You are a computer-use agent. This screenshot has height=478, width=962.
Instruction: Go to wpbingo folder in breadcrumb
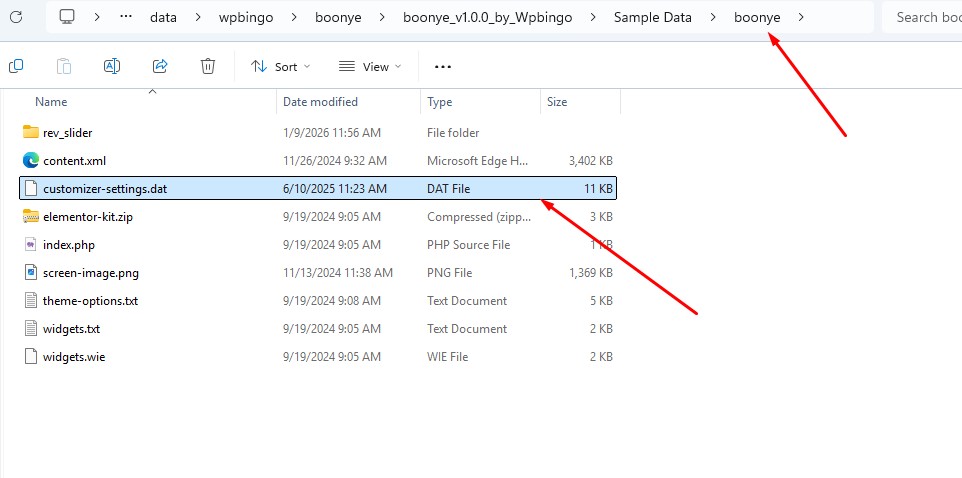245,17
